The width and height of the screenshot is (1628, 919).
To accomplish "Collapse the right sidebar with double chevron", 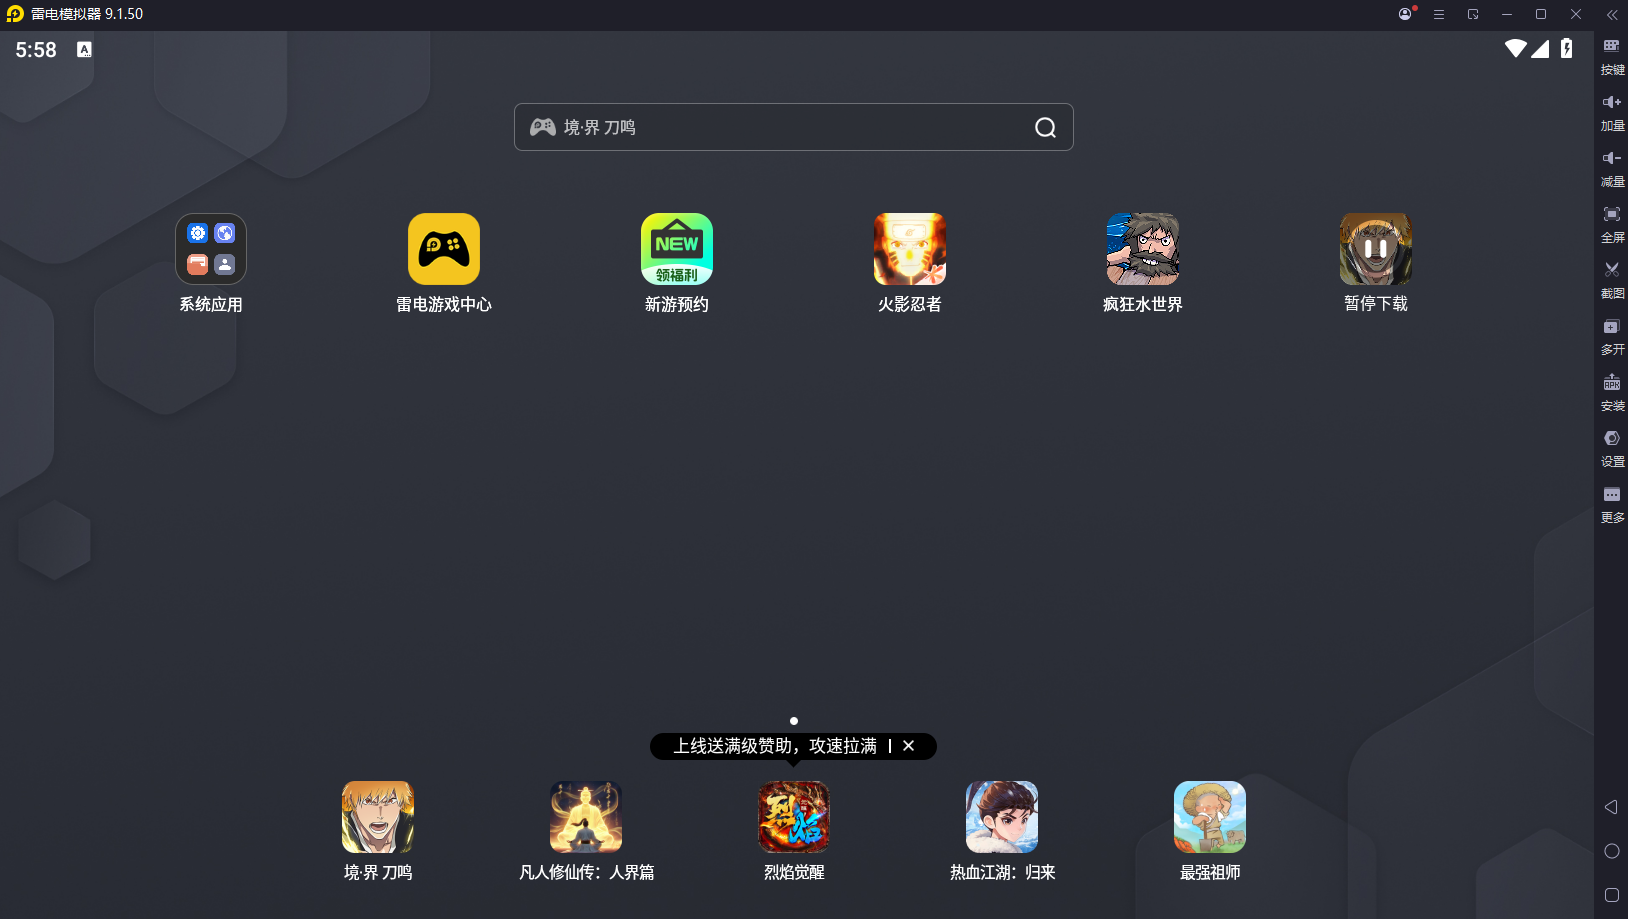I will pos(1612,14).
